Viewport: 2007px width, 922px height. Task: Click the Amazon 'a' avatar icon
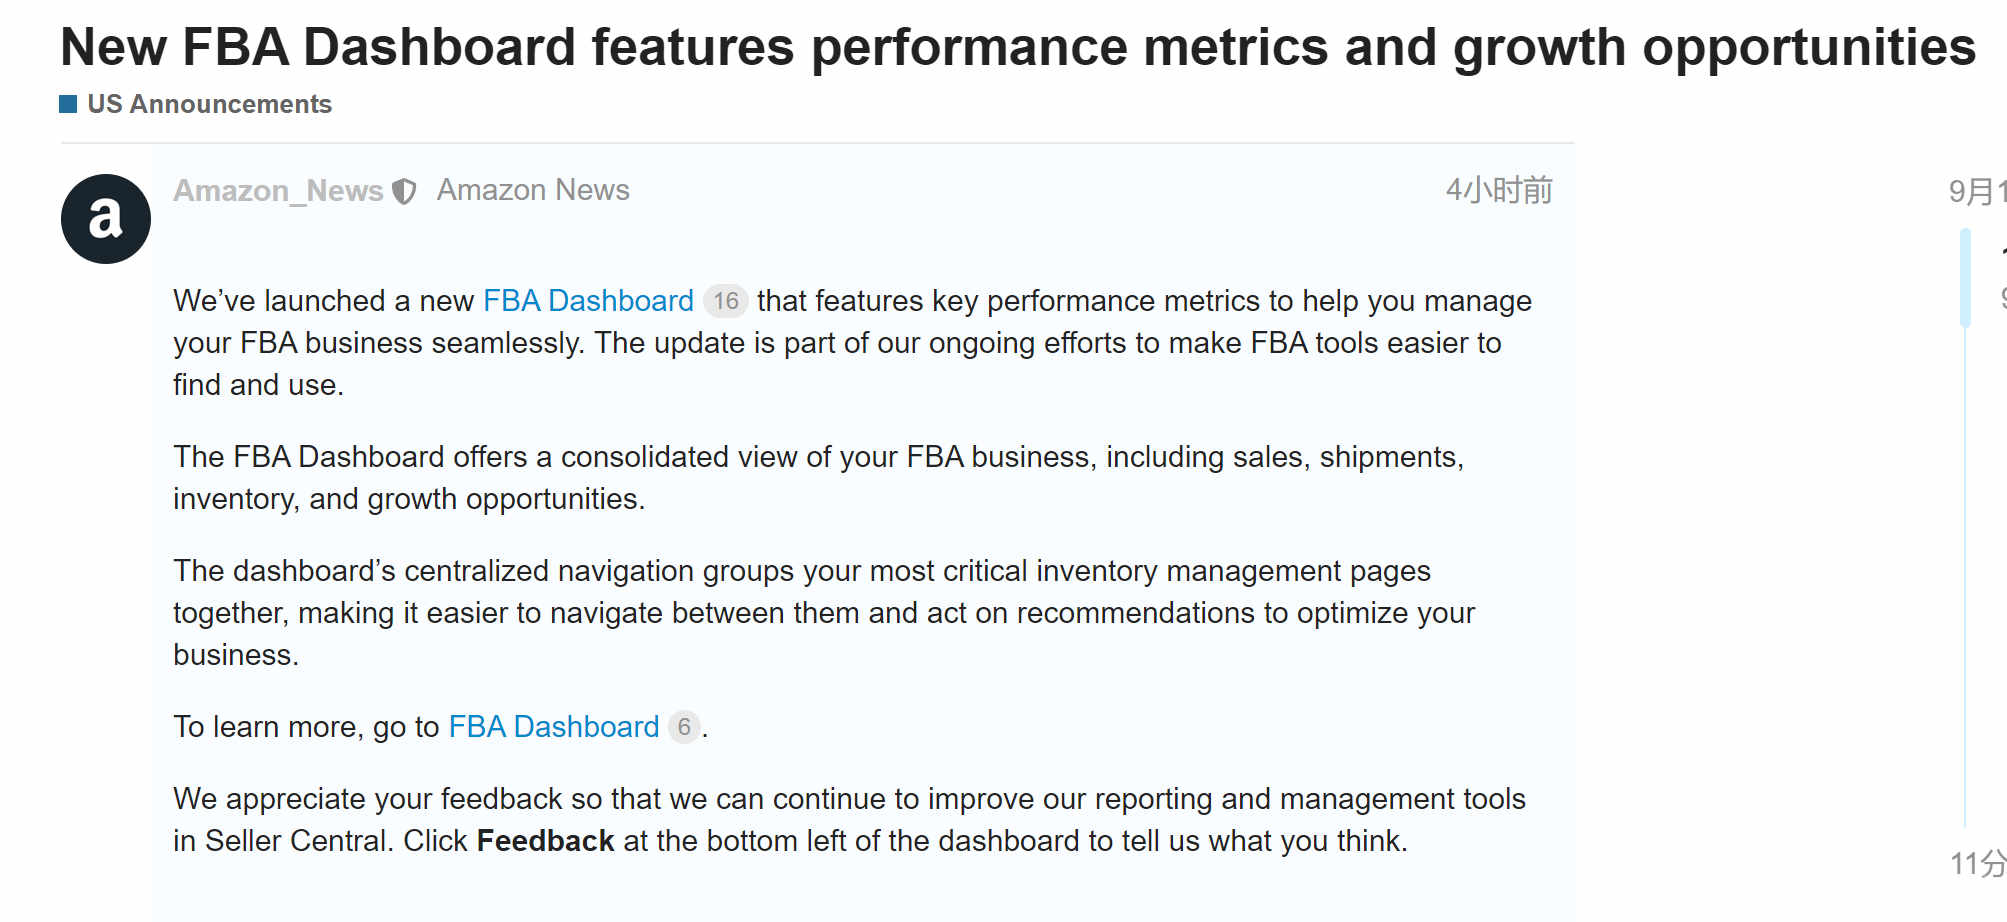coord(106,219)
